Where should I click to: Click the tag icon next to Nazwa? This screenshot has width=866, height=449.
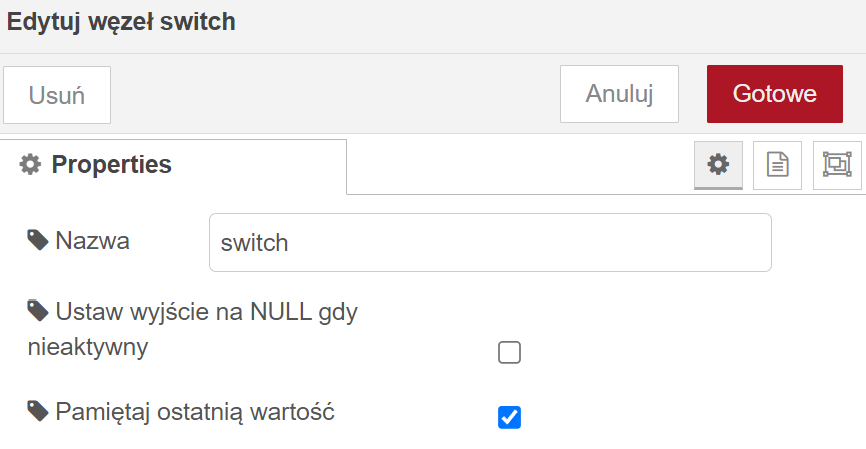click(x=38, y=240)
